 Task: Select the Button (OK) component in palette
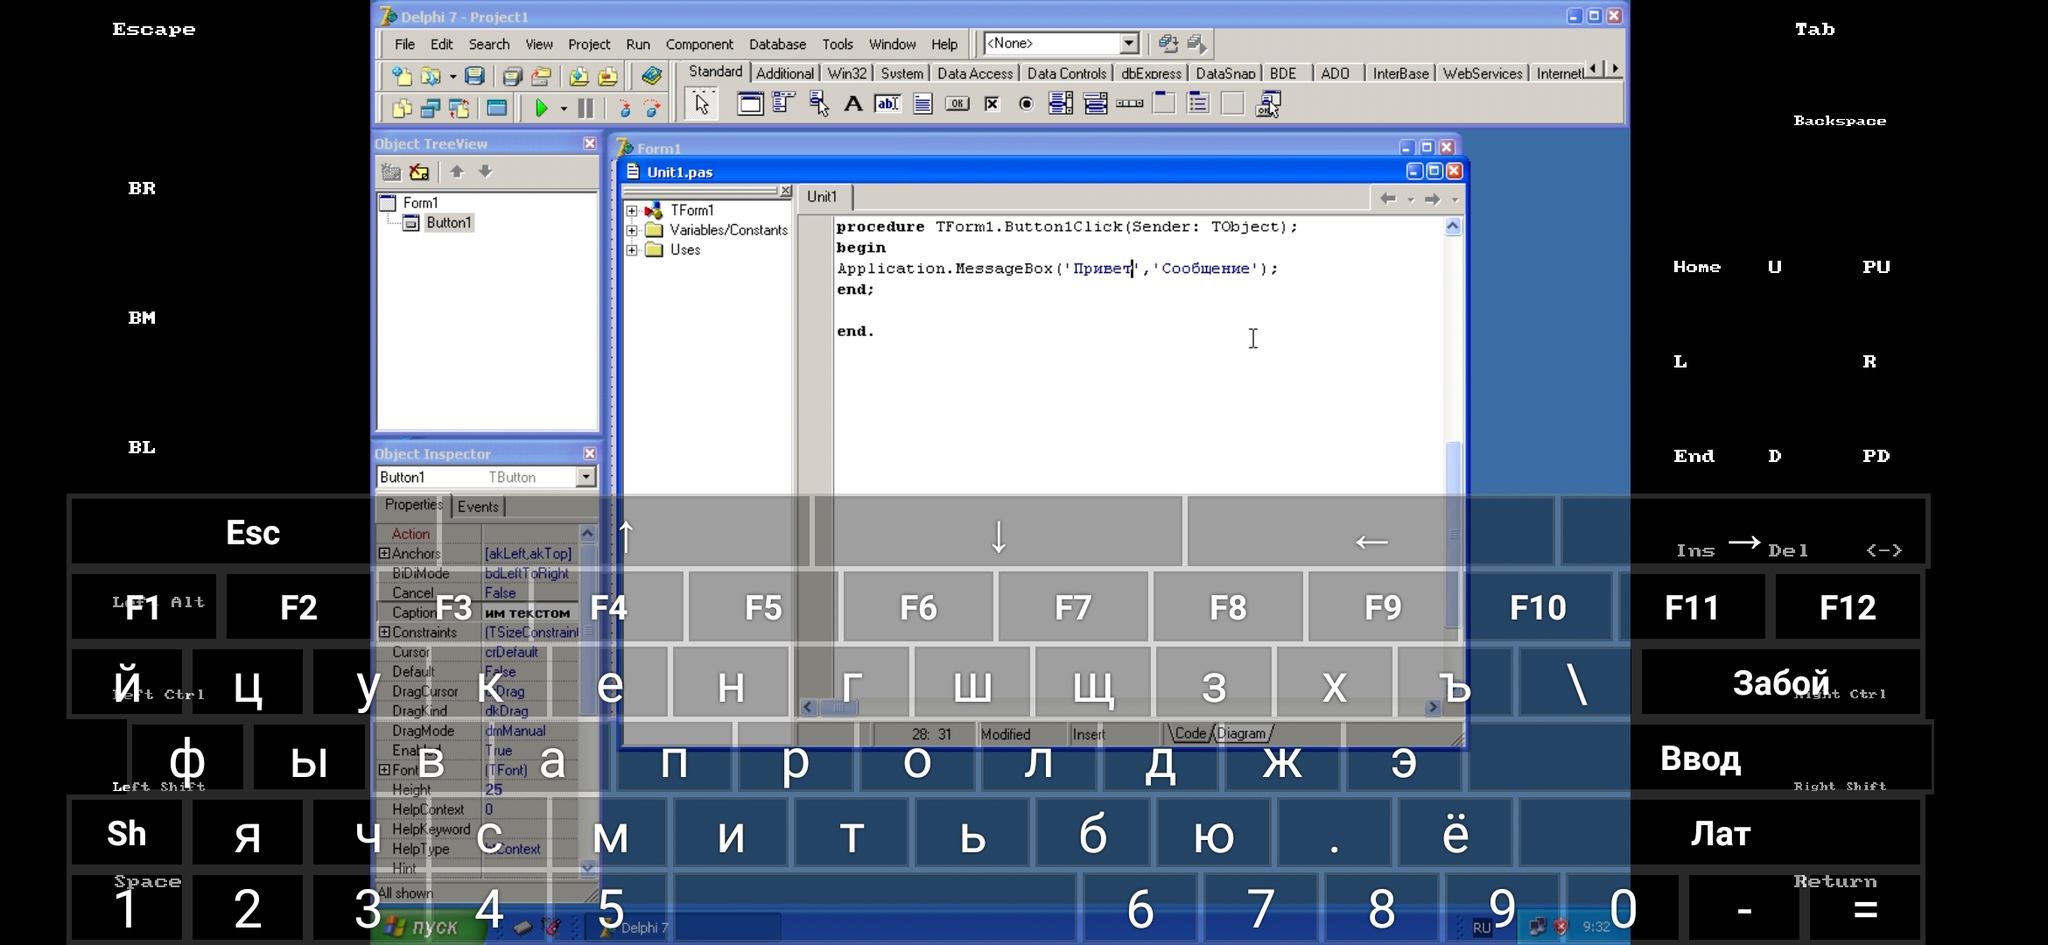click(x=957, y=104)
